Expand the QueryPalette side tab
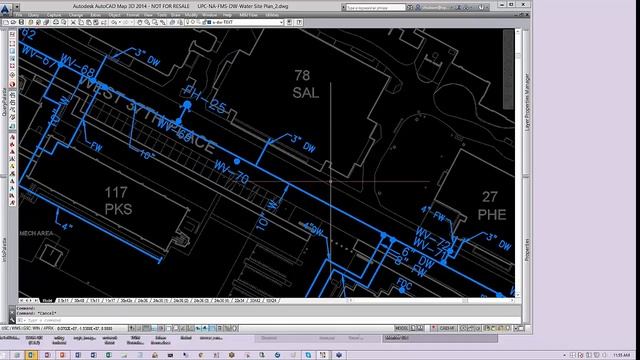640x360 pixels. coord(4,102)
